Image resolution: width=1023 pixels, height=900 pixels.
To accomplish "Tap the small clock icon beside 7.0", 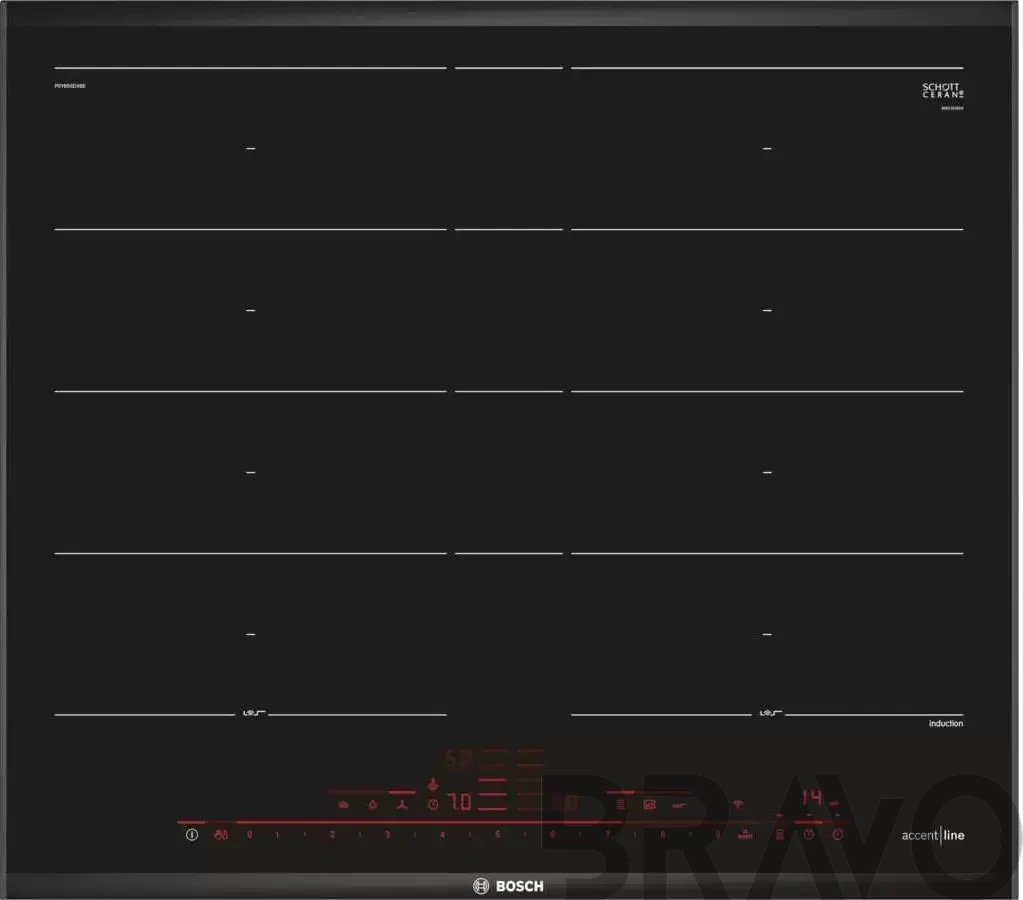I will click(433, 805).
